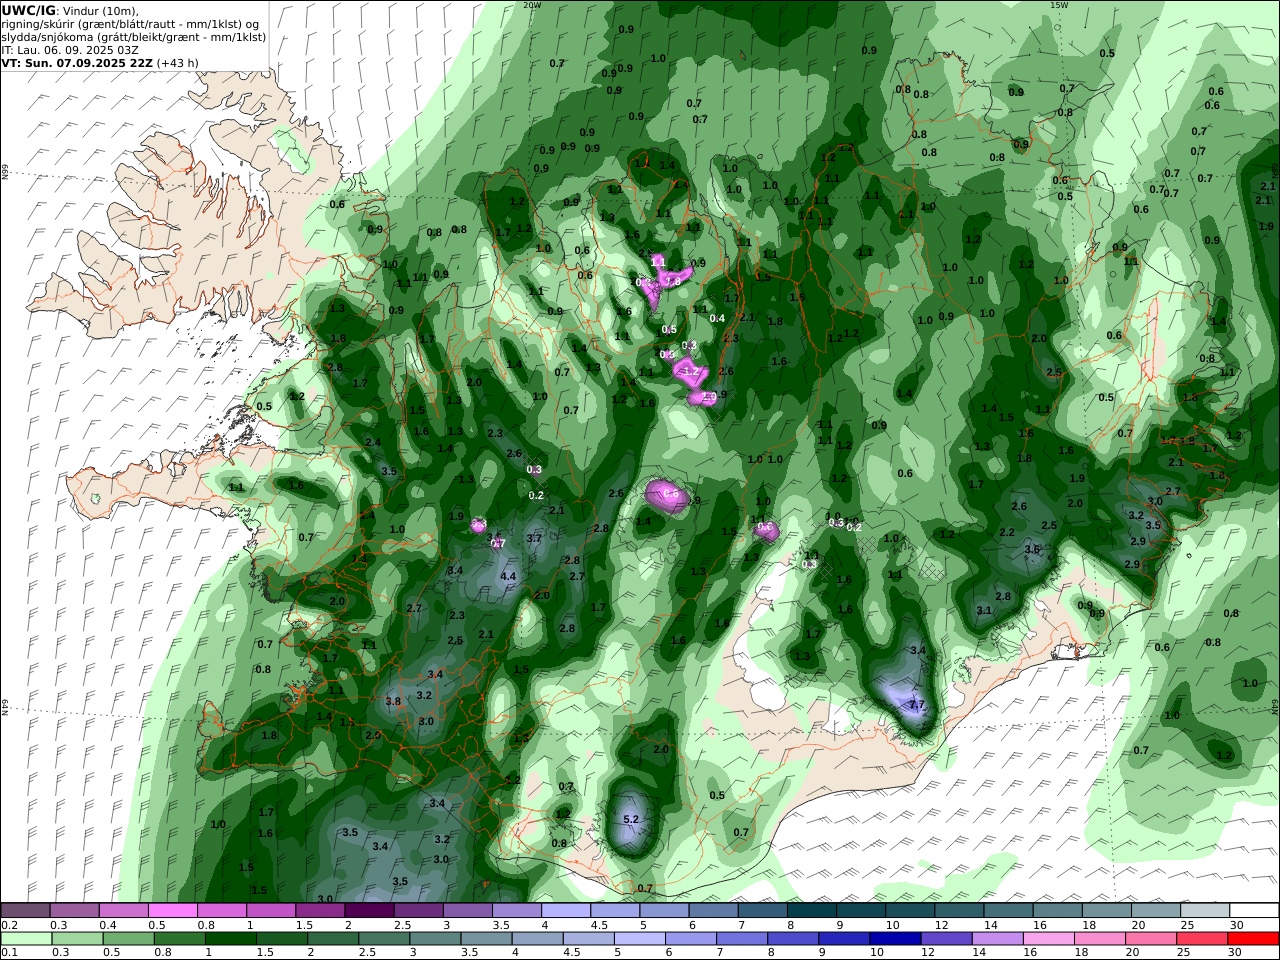Select the white 30 swatch ending the upper legend row

[1253, 911]
